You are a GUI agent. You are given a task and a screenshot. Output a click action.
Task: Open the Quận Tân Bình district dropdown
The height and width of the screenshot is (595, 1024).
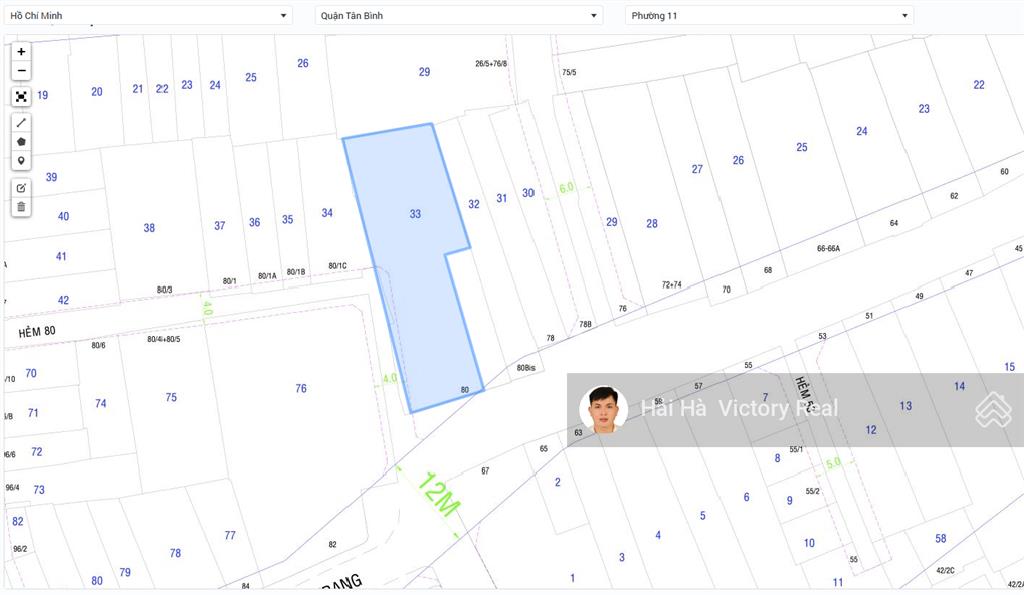[458, 16]
